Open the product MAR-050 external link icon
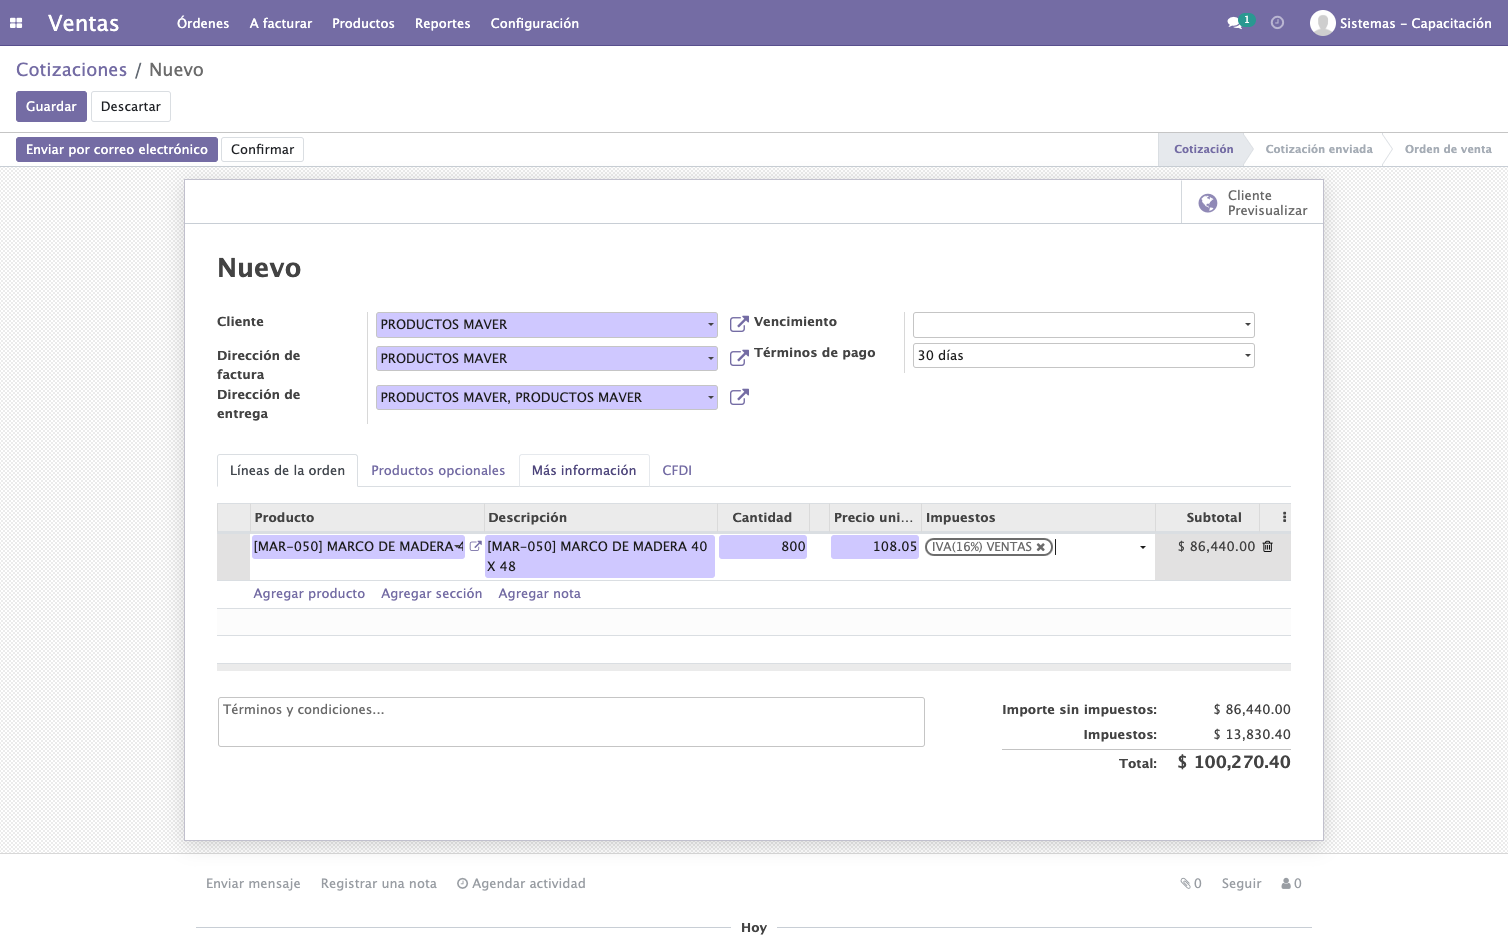The width and height of the screenshot is (1508, 944). 476,546
